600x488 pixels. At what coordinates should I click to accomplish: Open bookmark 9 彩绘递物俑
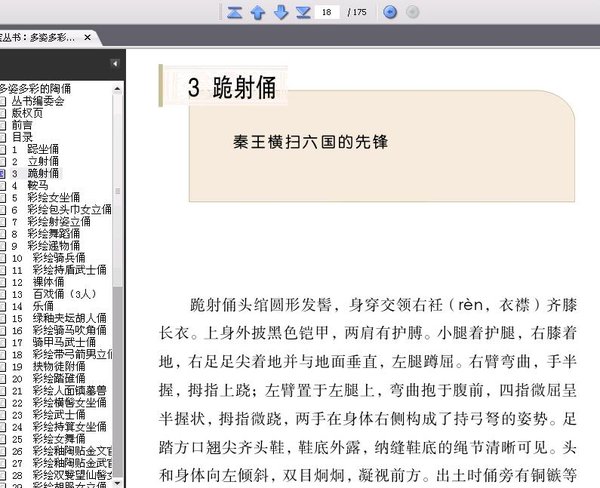[46, 246]
